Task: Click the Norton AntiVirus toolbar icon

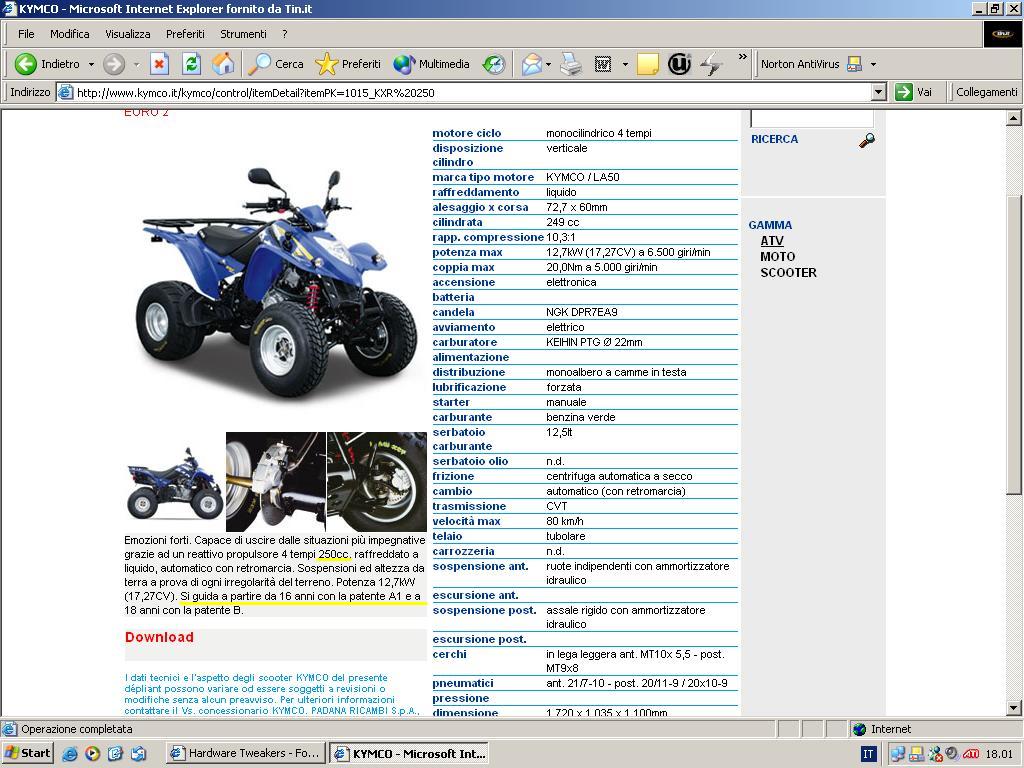Action: [x=854, y=64]
